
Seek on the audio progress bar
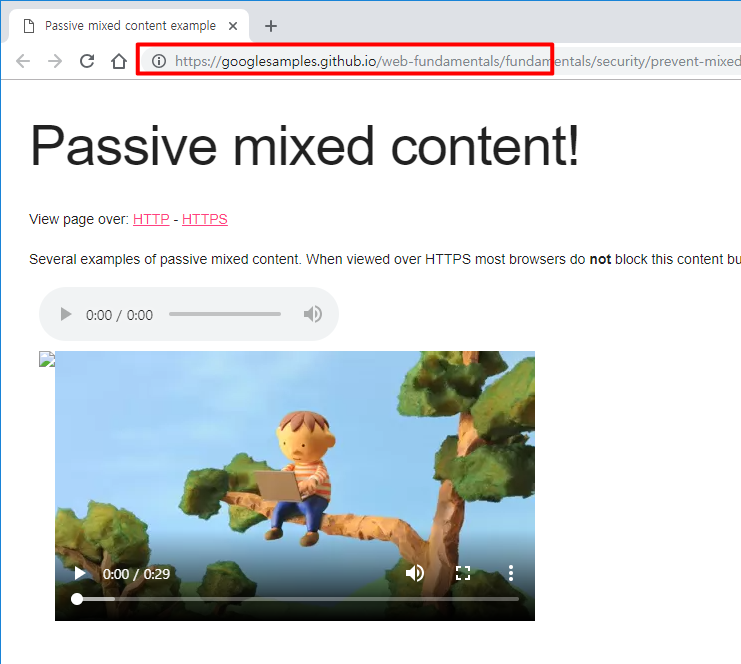point(225,314)
